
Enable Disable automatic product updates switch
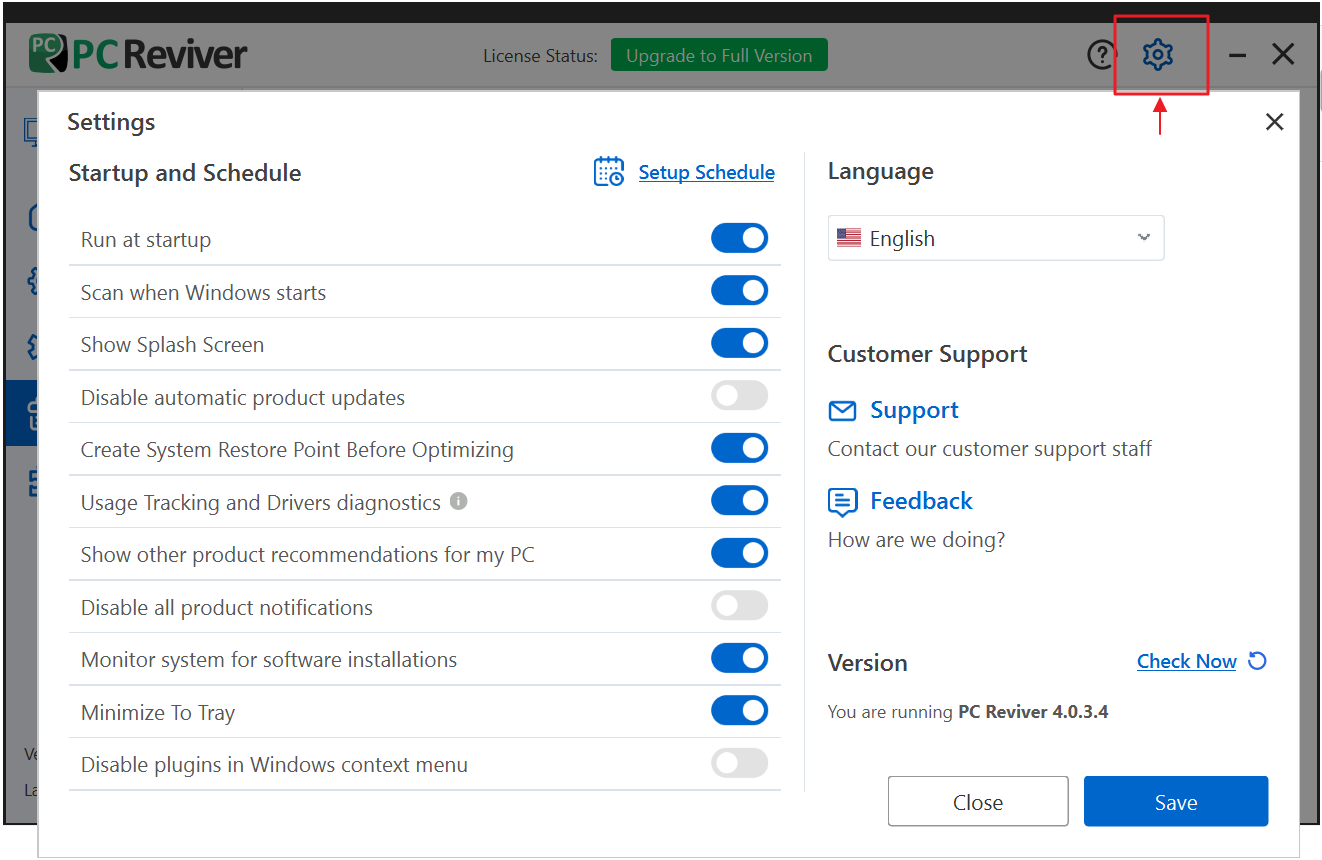739,396
